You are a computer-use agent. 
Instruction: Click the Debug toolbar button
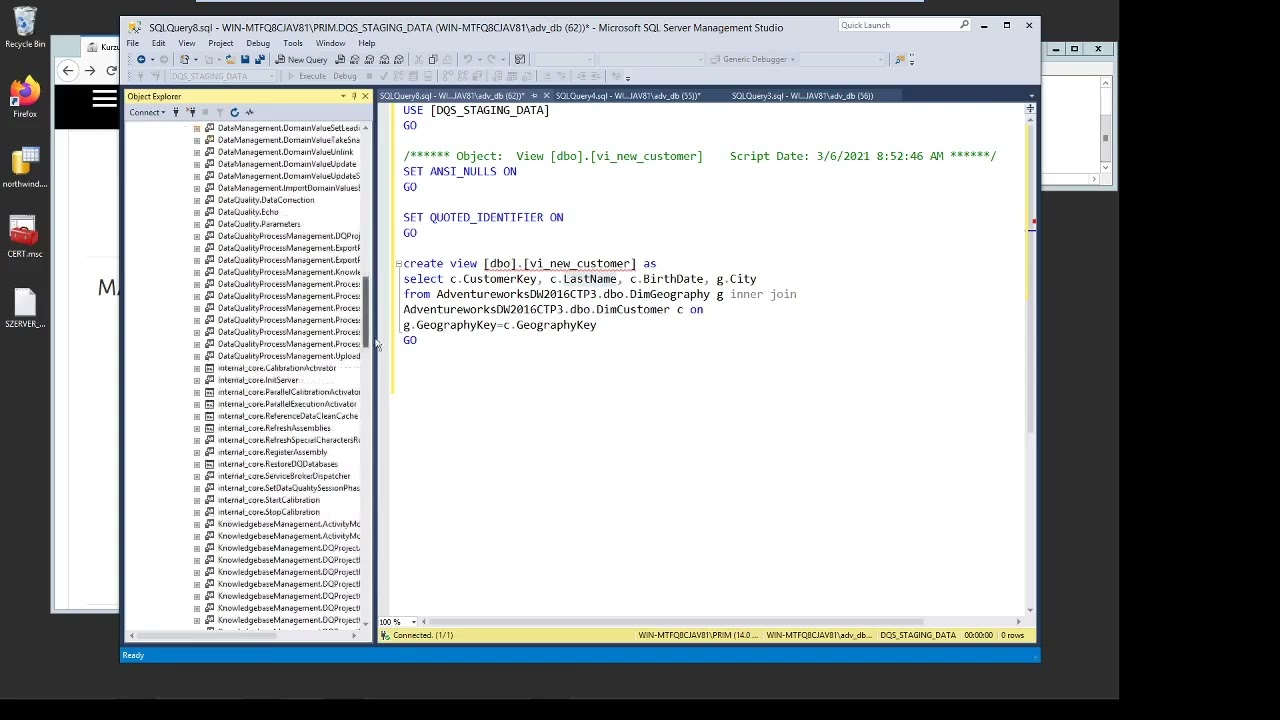click(x=345, y=76)
